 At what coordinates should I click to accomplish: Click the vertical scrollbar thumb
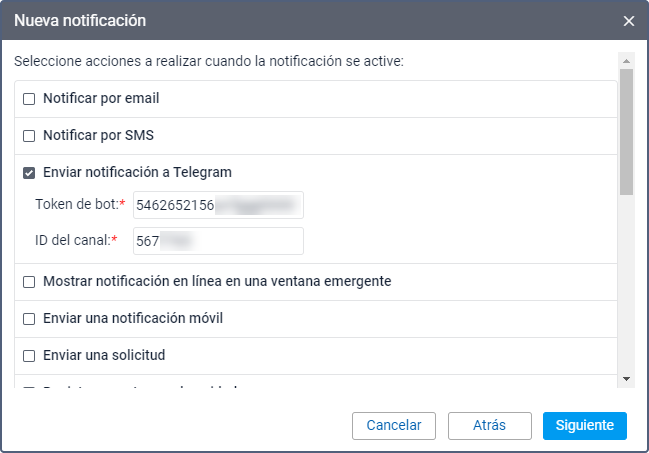[626, 130]
